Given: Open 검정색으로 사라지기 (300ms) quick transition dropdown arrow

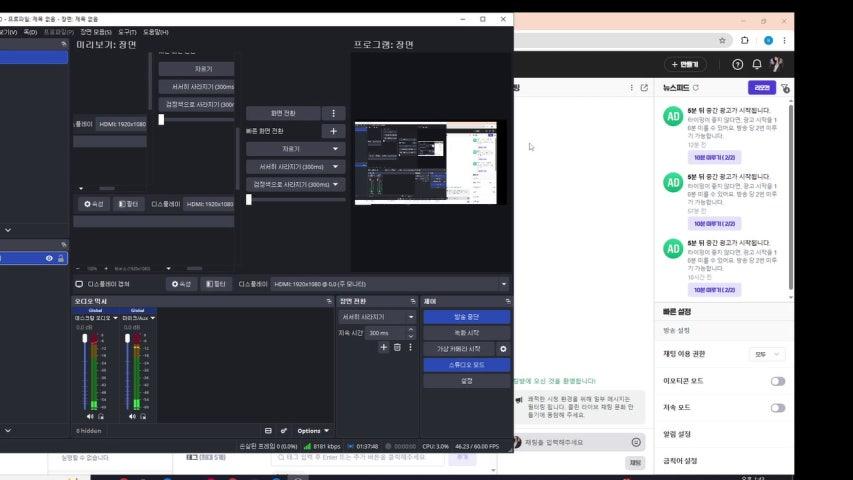Looking at the screenshot, I should [335, 184].
